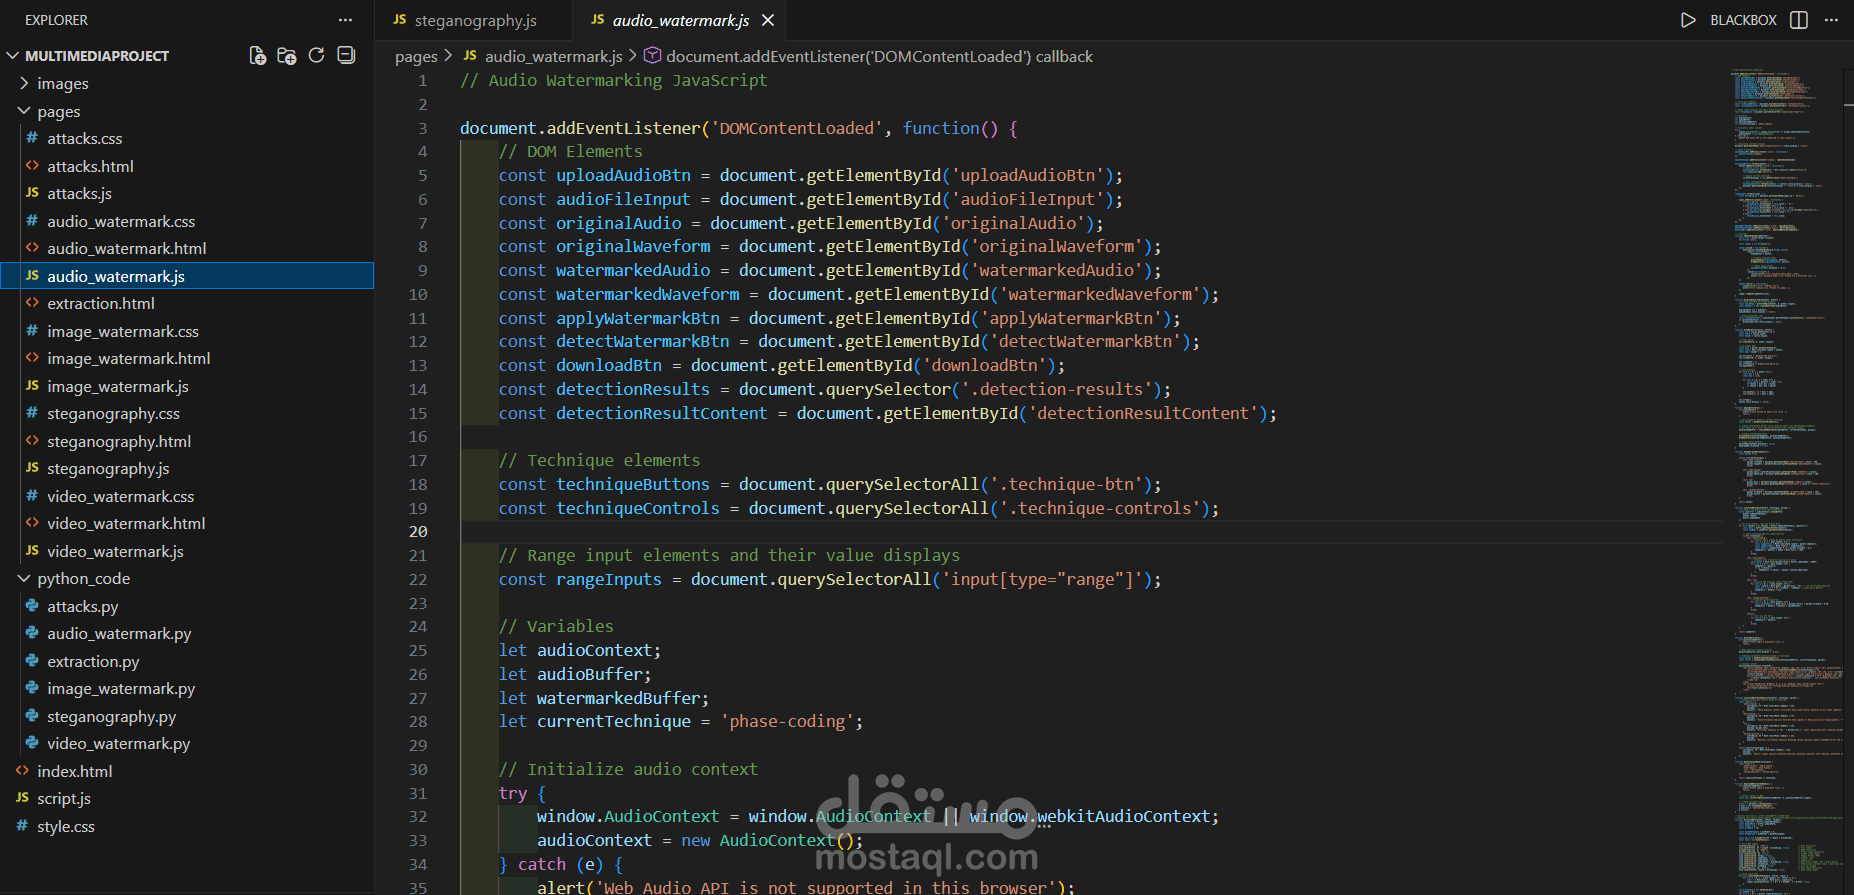Refresh the Explorer file tree

[316, 56]
